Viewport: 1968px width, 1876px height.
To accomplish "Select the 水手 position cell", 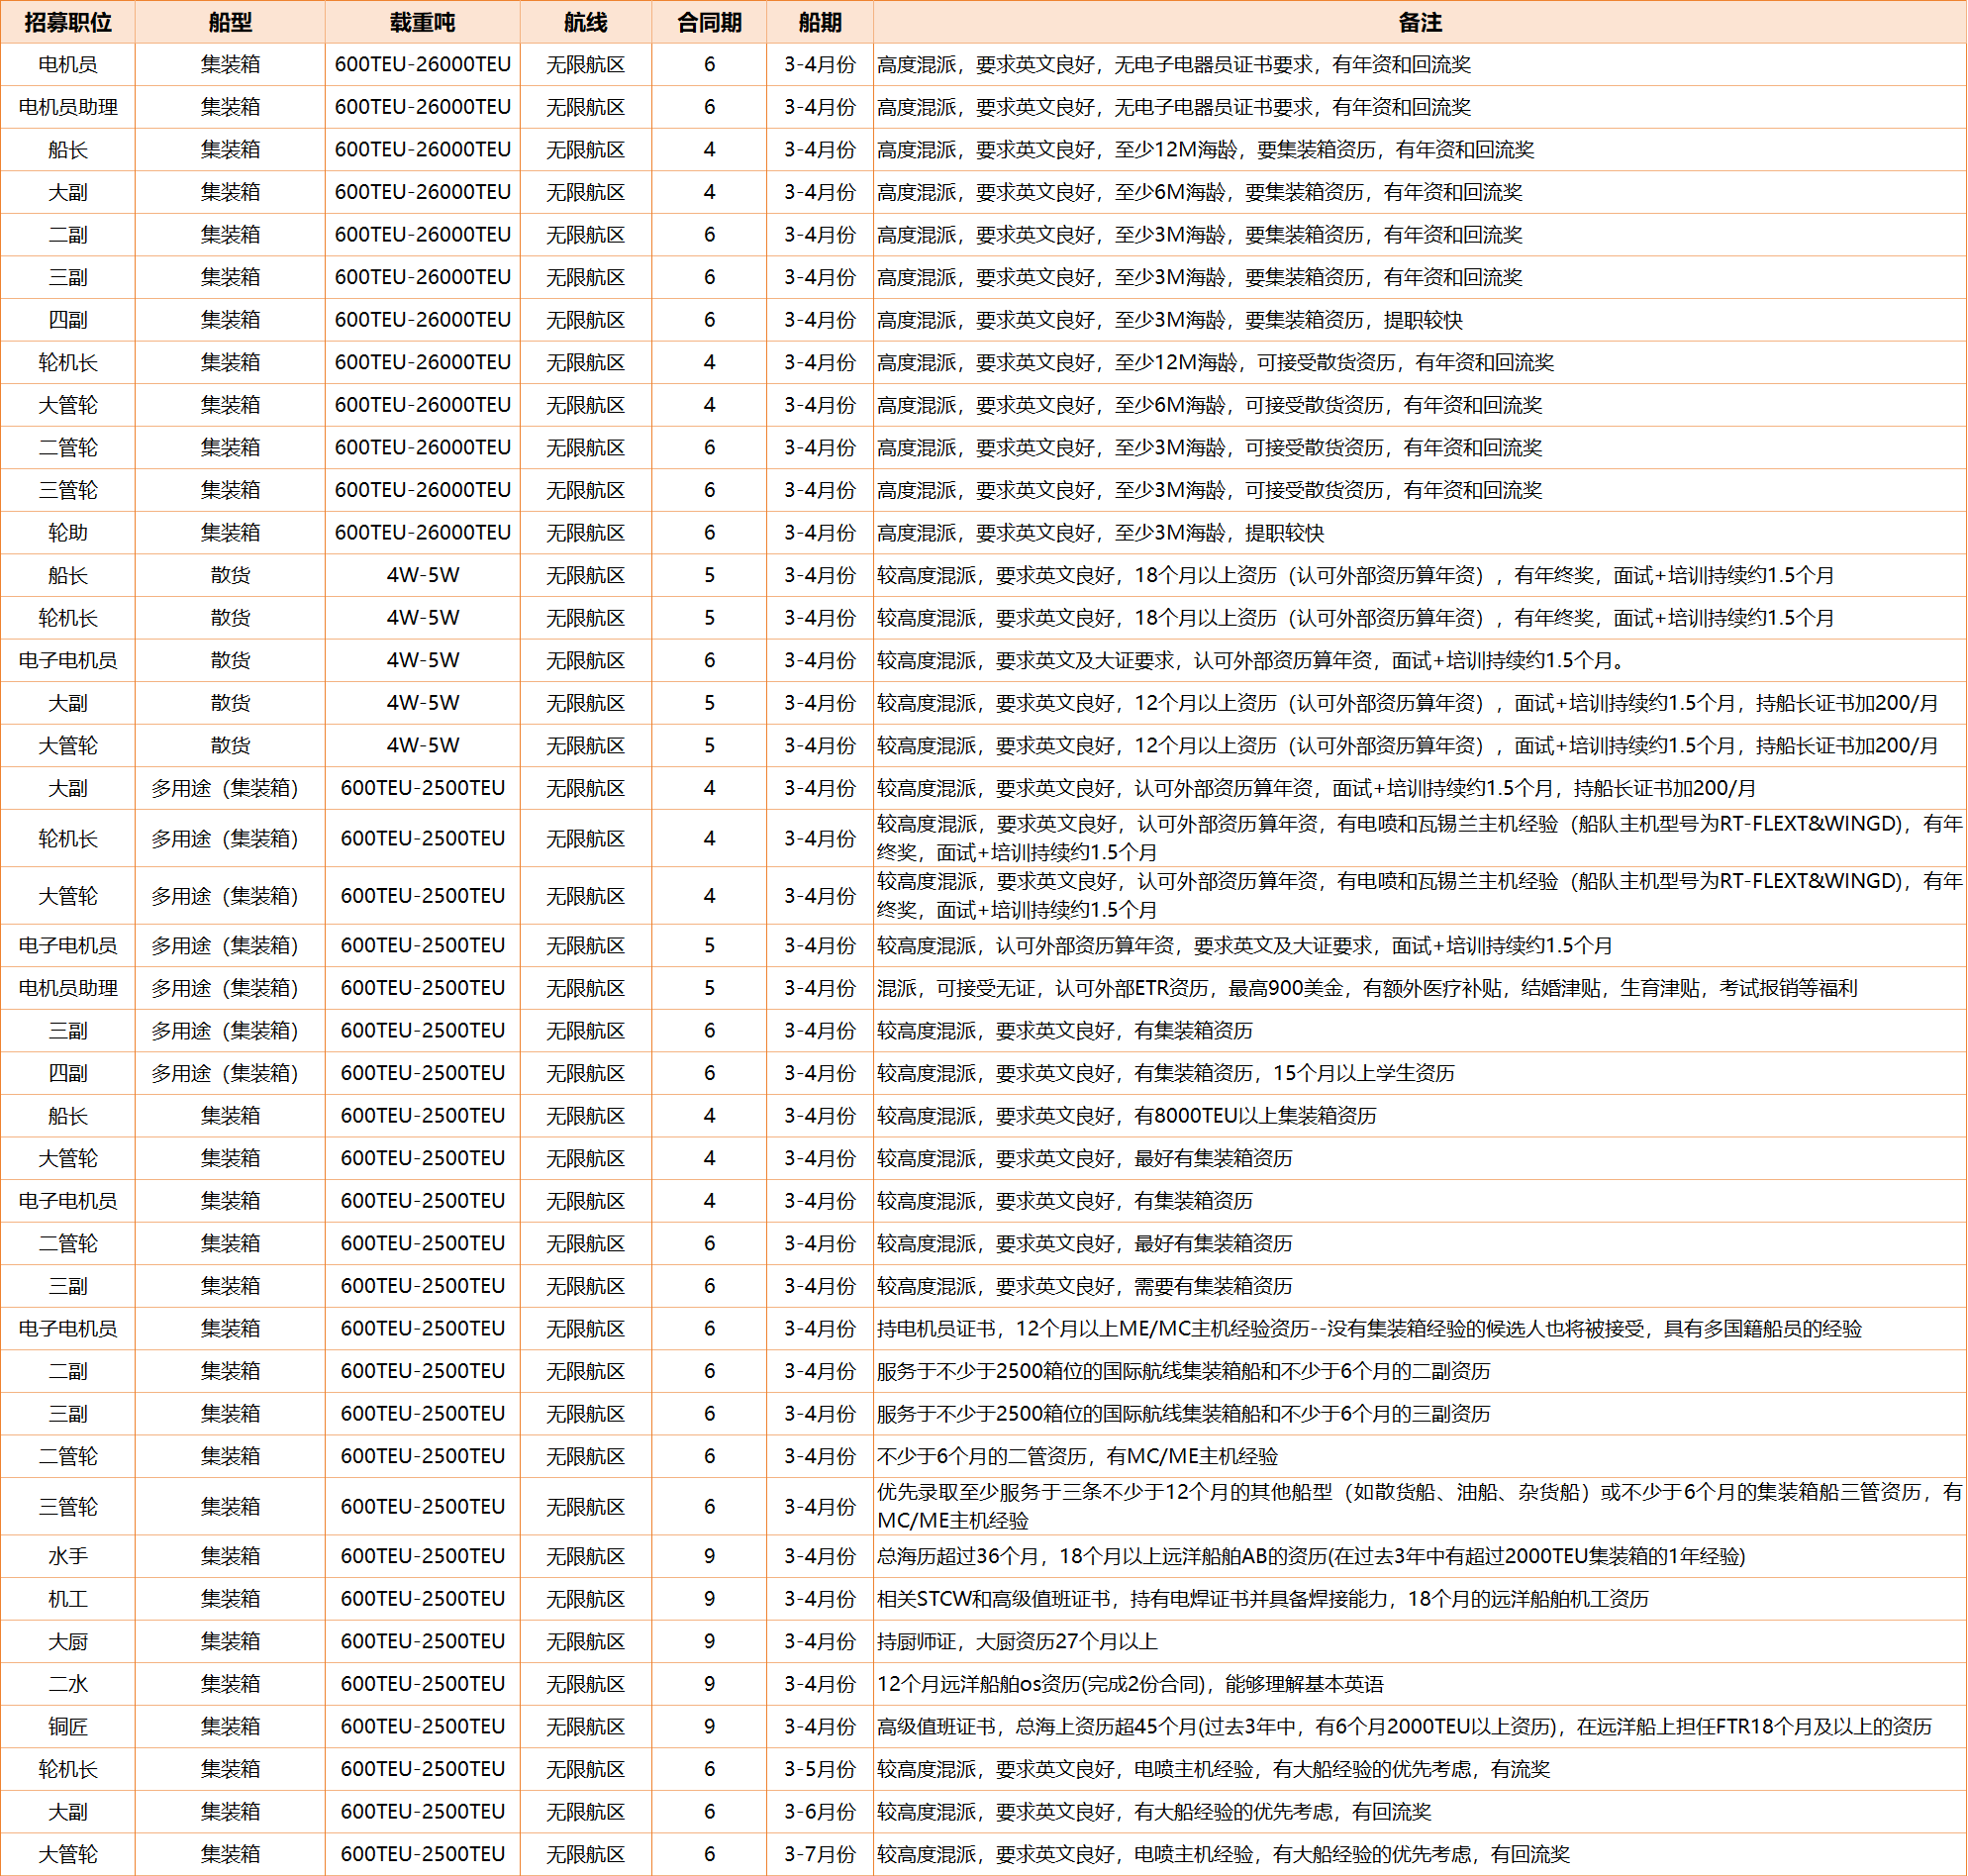I will [x=67, y=1556].
